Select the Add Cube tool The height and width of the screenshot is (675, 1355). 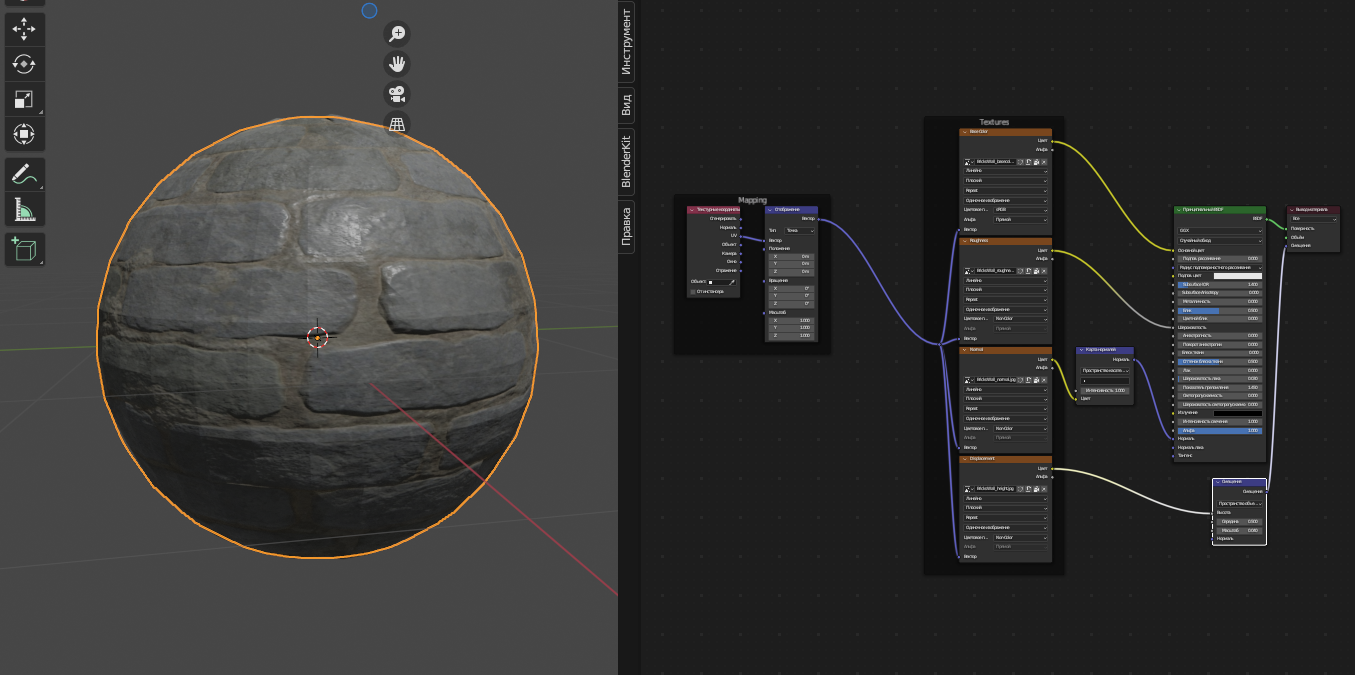24,249
